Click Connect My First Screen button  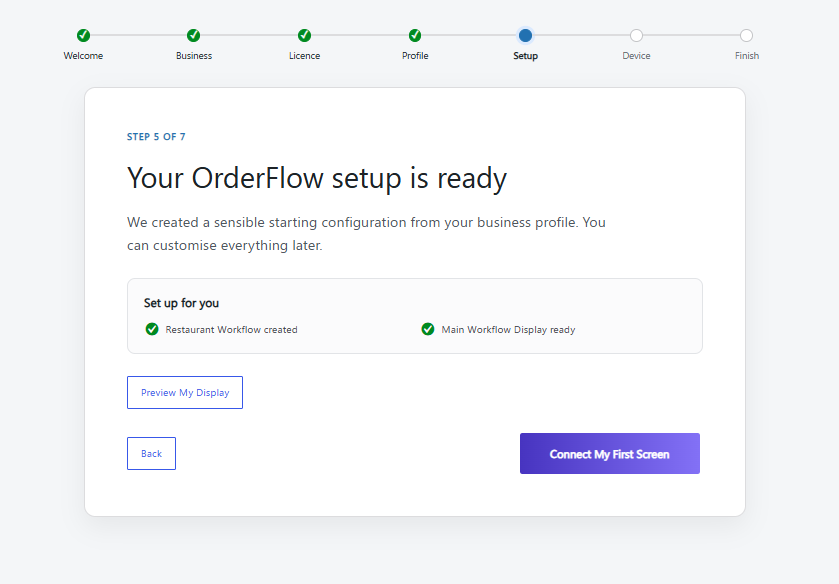tap(609, 453)
